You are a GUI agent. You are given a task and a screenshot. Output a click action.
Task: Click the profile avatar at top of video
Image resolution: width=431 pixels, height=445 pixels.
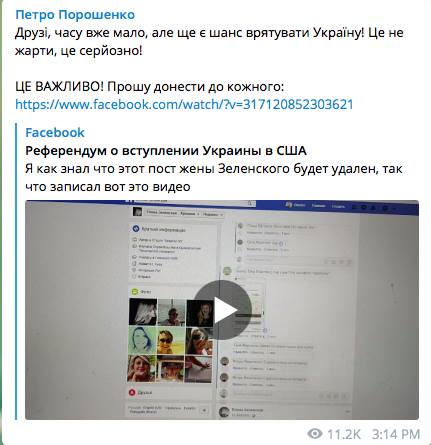click(137, 211)
